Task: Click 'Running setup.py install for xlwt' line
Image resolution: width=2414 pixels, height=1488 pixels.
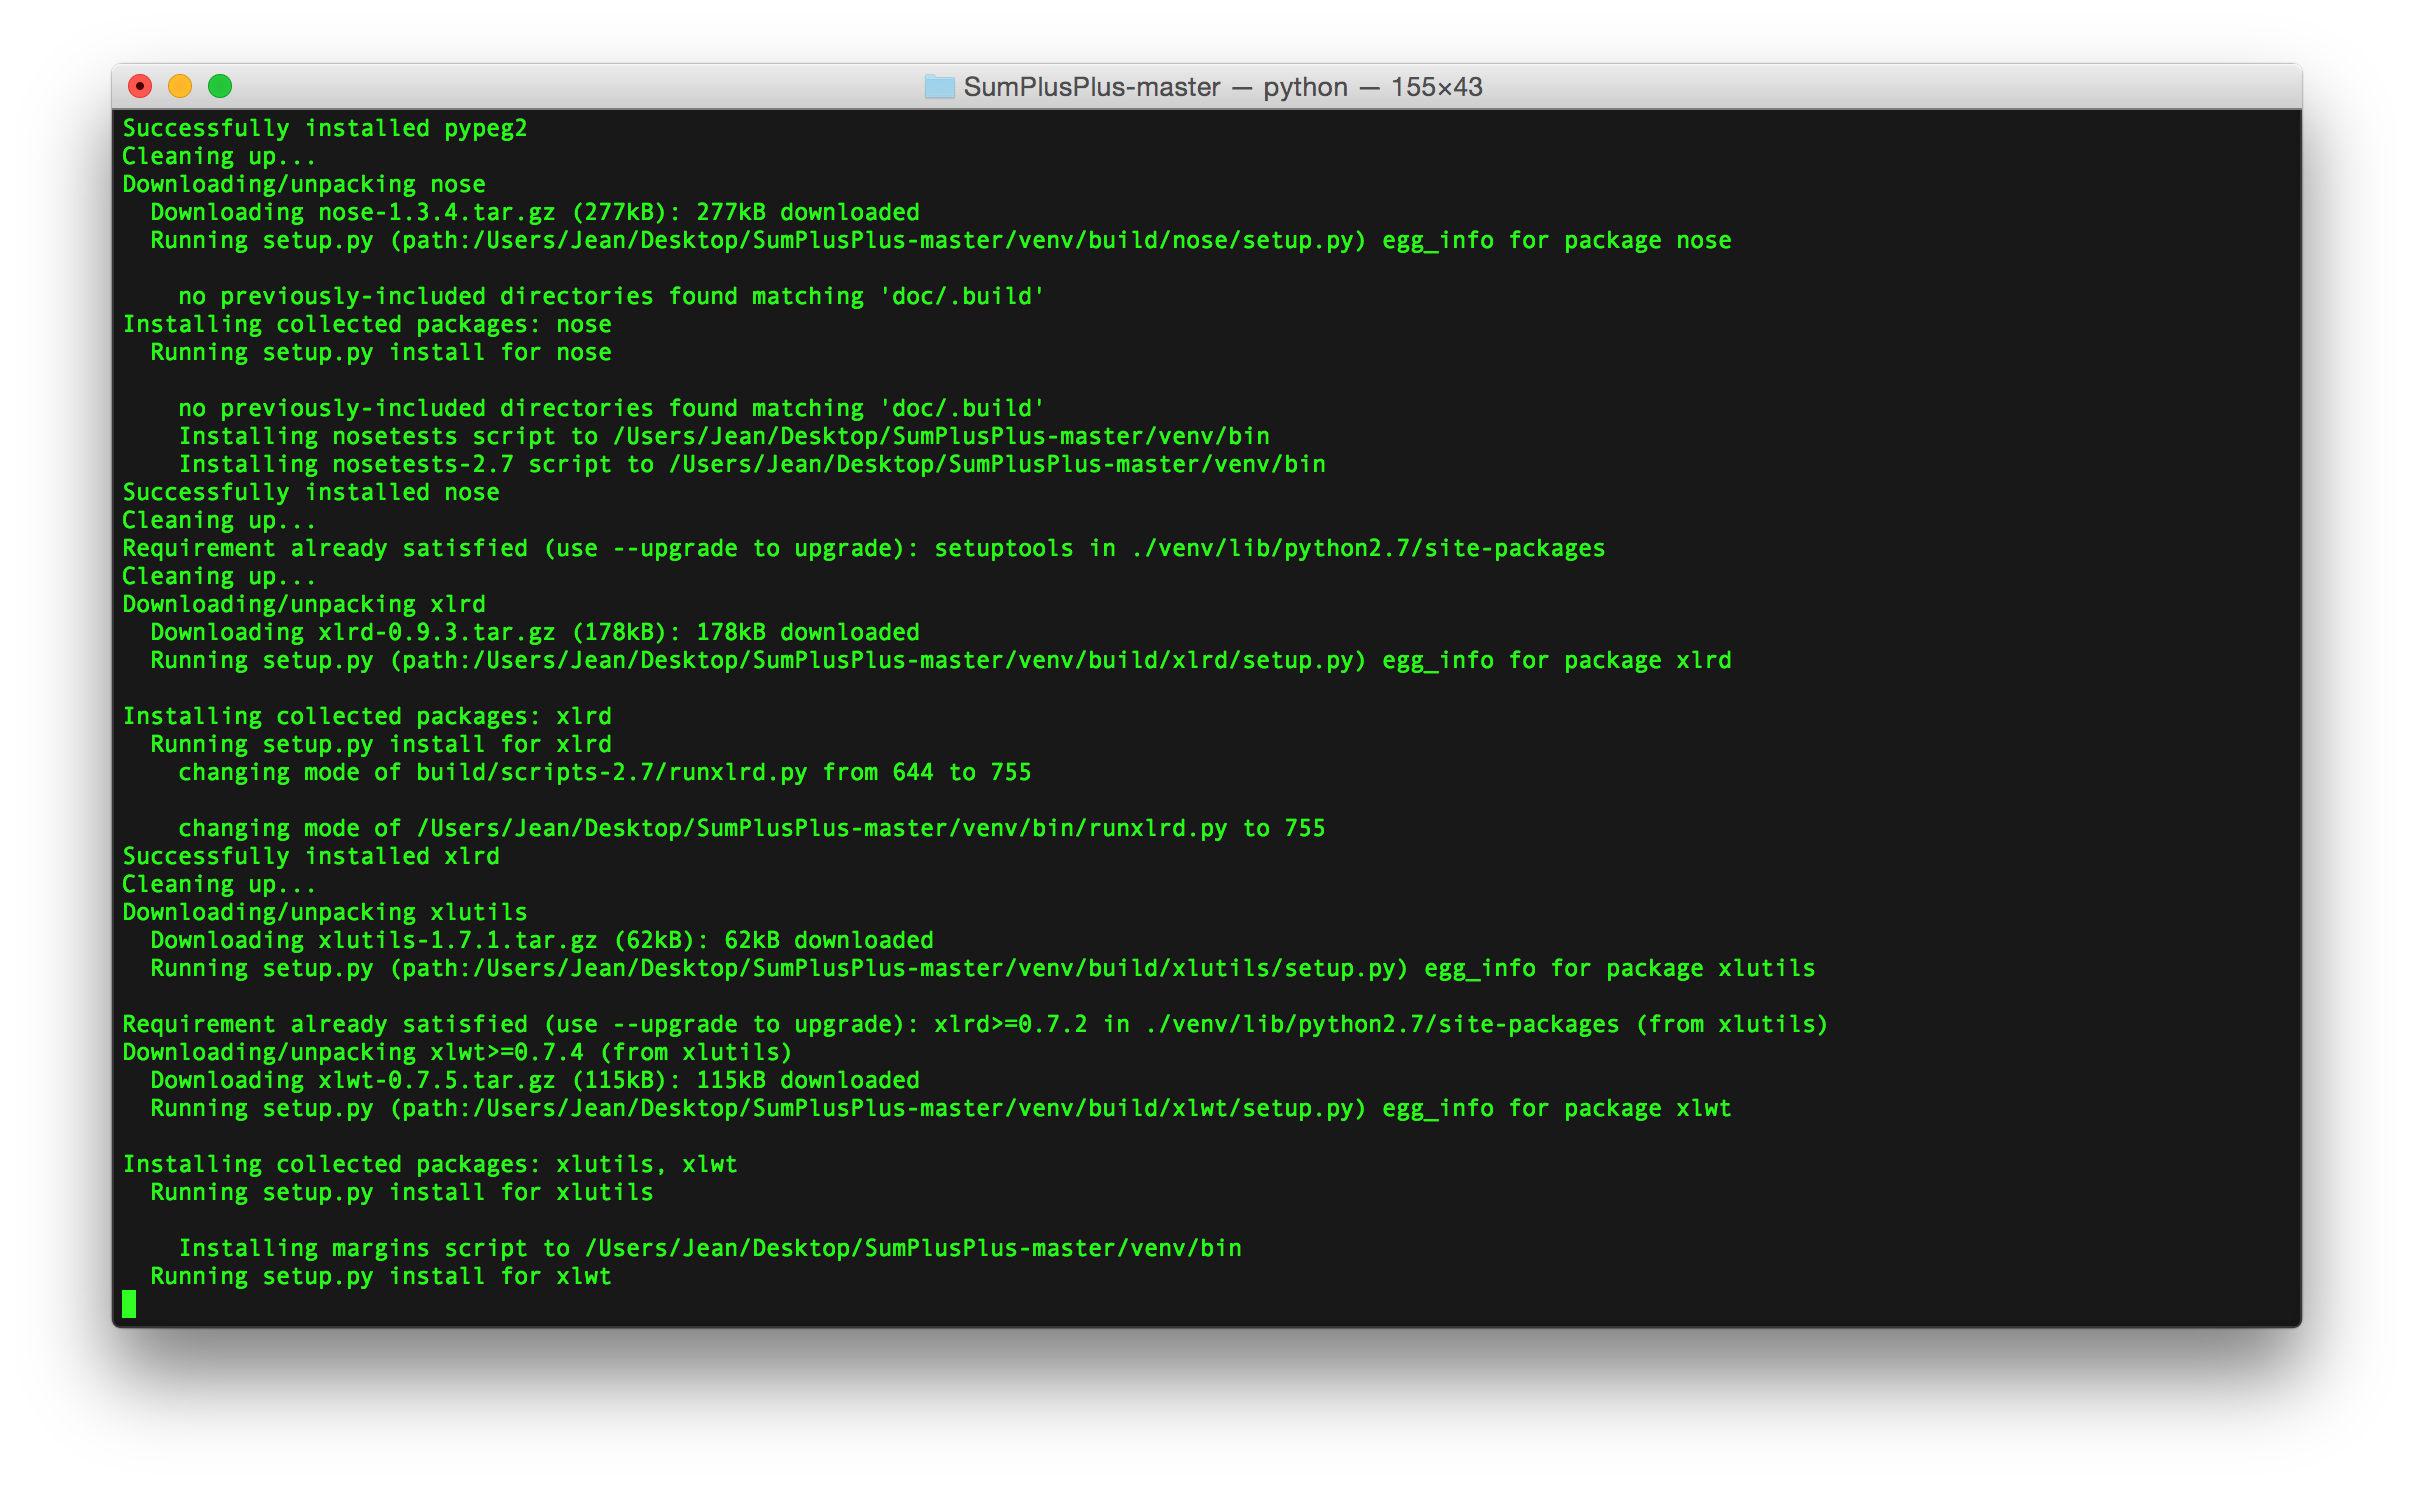Action: (x=381, y=1276)
